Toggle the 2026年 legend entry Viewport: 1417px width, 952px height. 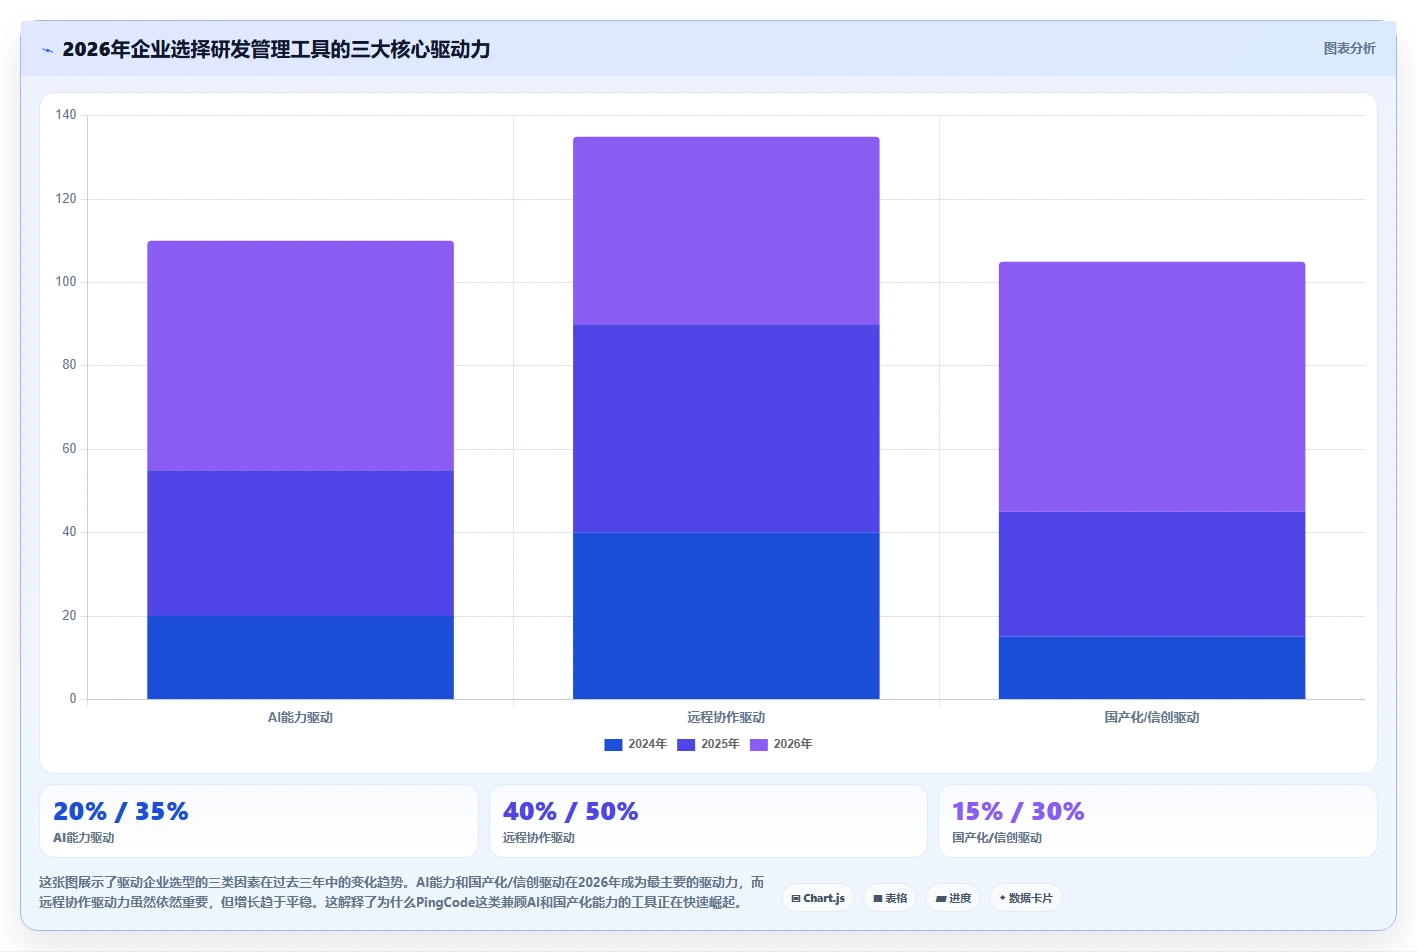click(781, 744)
